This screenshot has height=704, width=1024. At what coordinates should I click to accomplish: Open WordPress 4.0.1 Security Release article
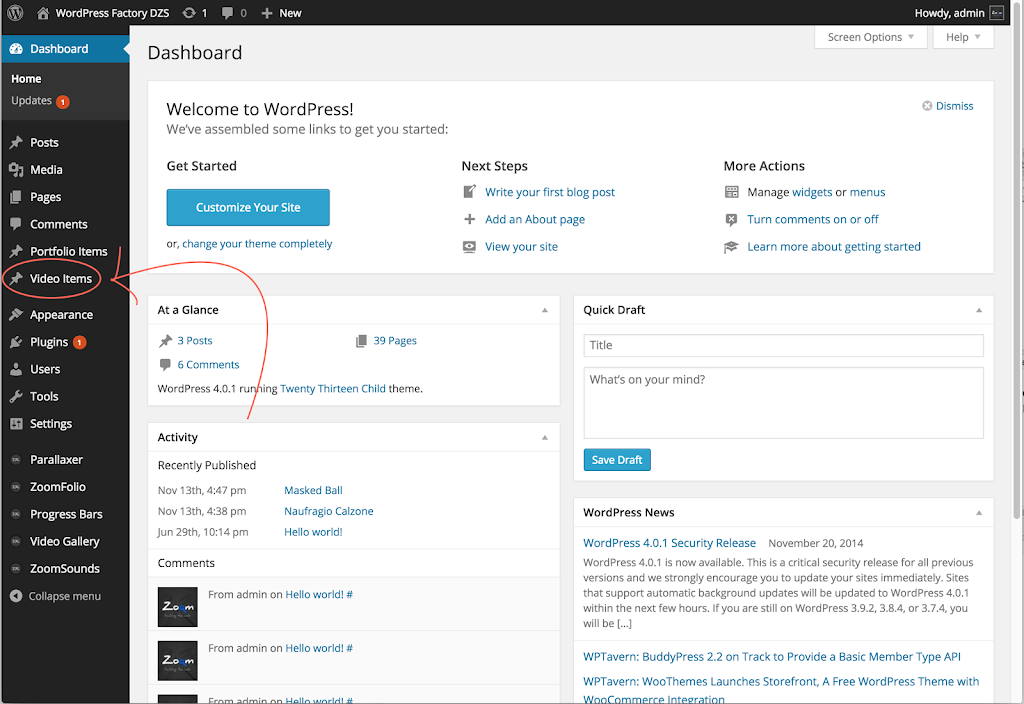tap(669, 543)
